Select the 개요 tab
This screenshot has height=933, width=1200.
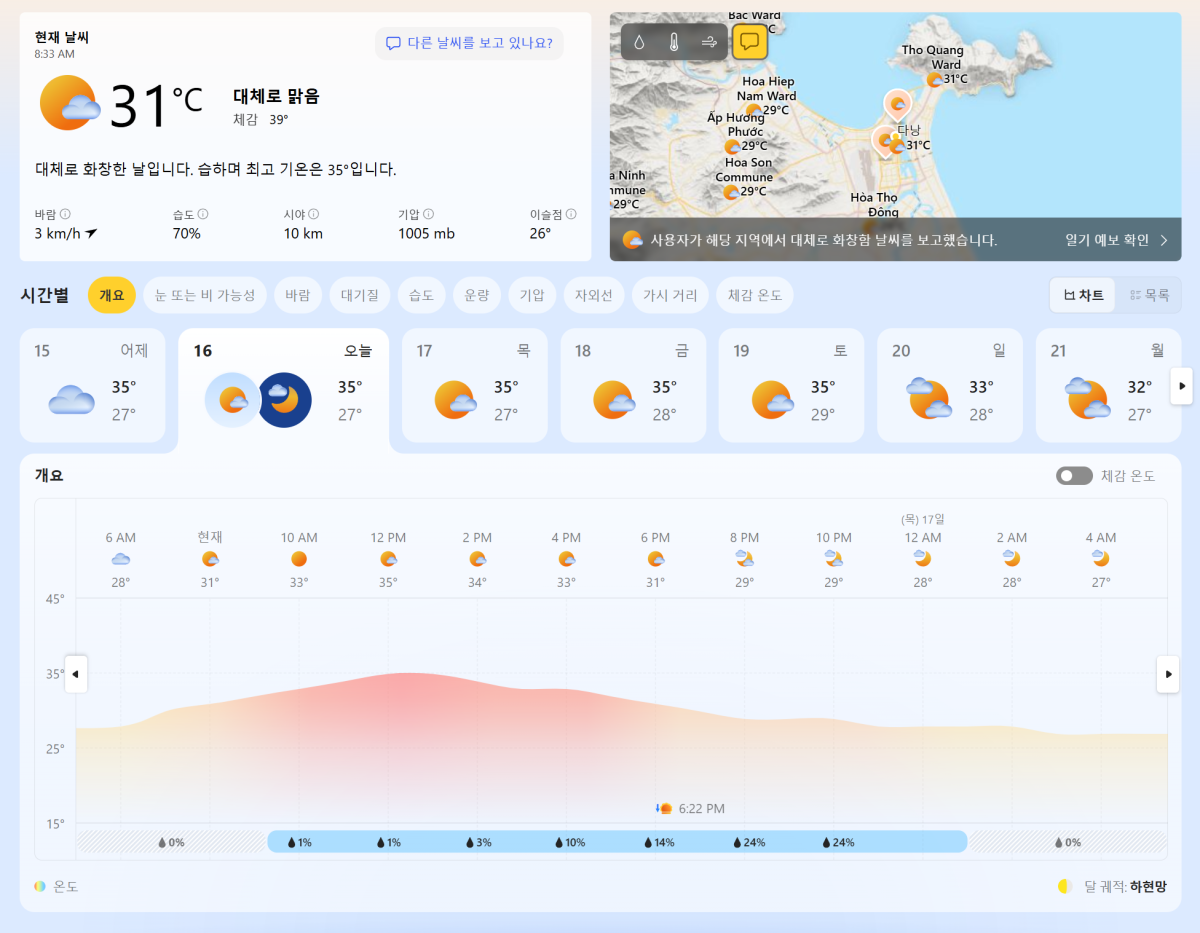coord(111,295)
